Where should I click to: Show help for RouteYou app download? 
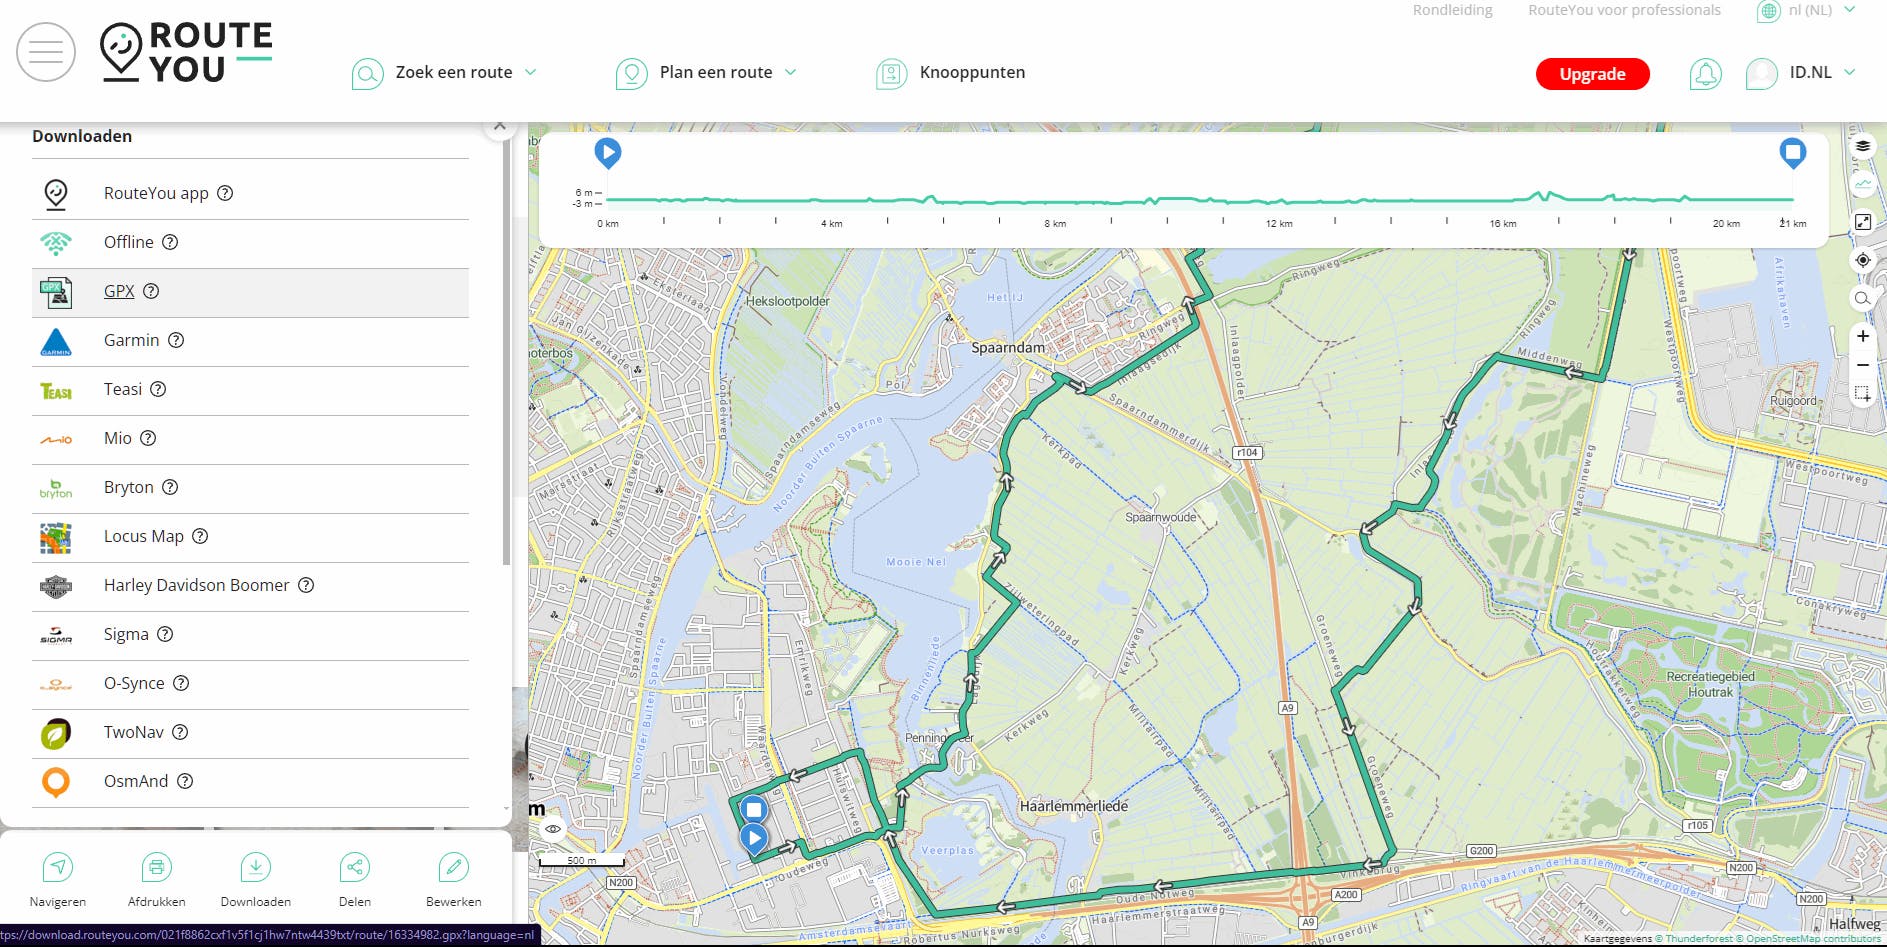(225, 193)
